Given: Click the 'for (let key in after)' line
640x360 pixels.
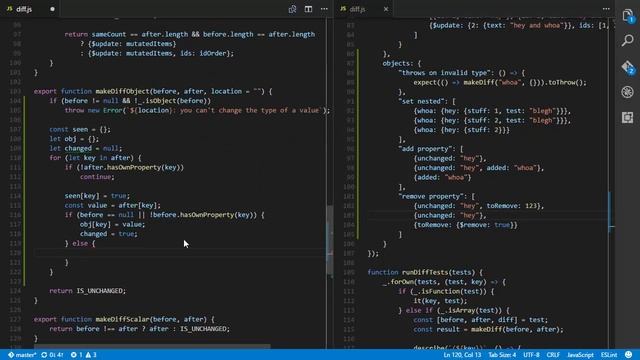Looking at the screenshot, I should coord(96,158).
